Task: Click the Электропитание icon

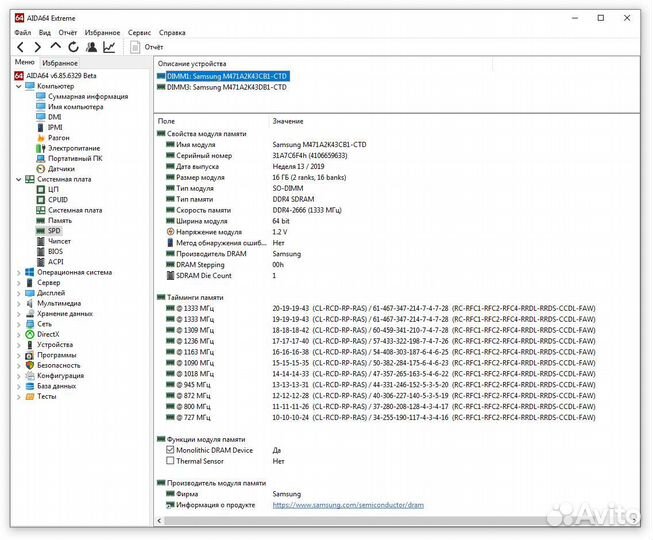Action: [x=40, y=148]
